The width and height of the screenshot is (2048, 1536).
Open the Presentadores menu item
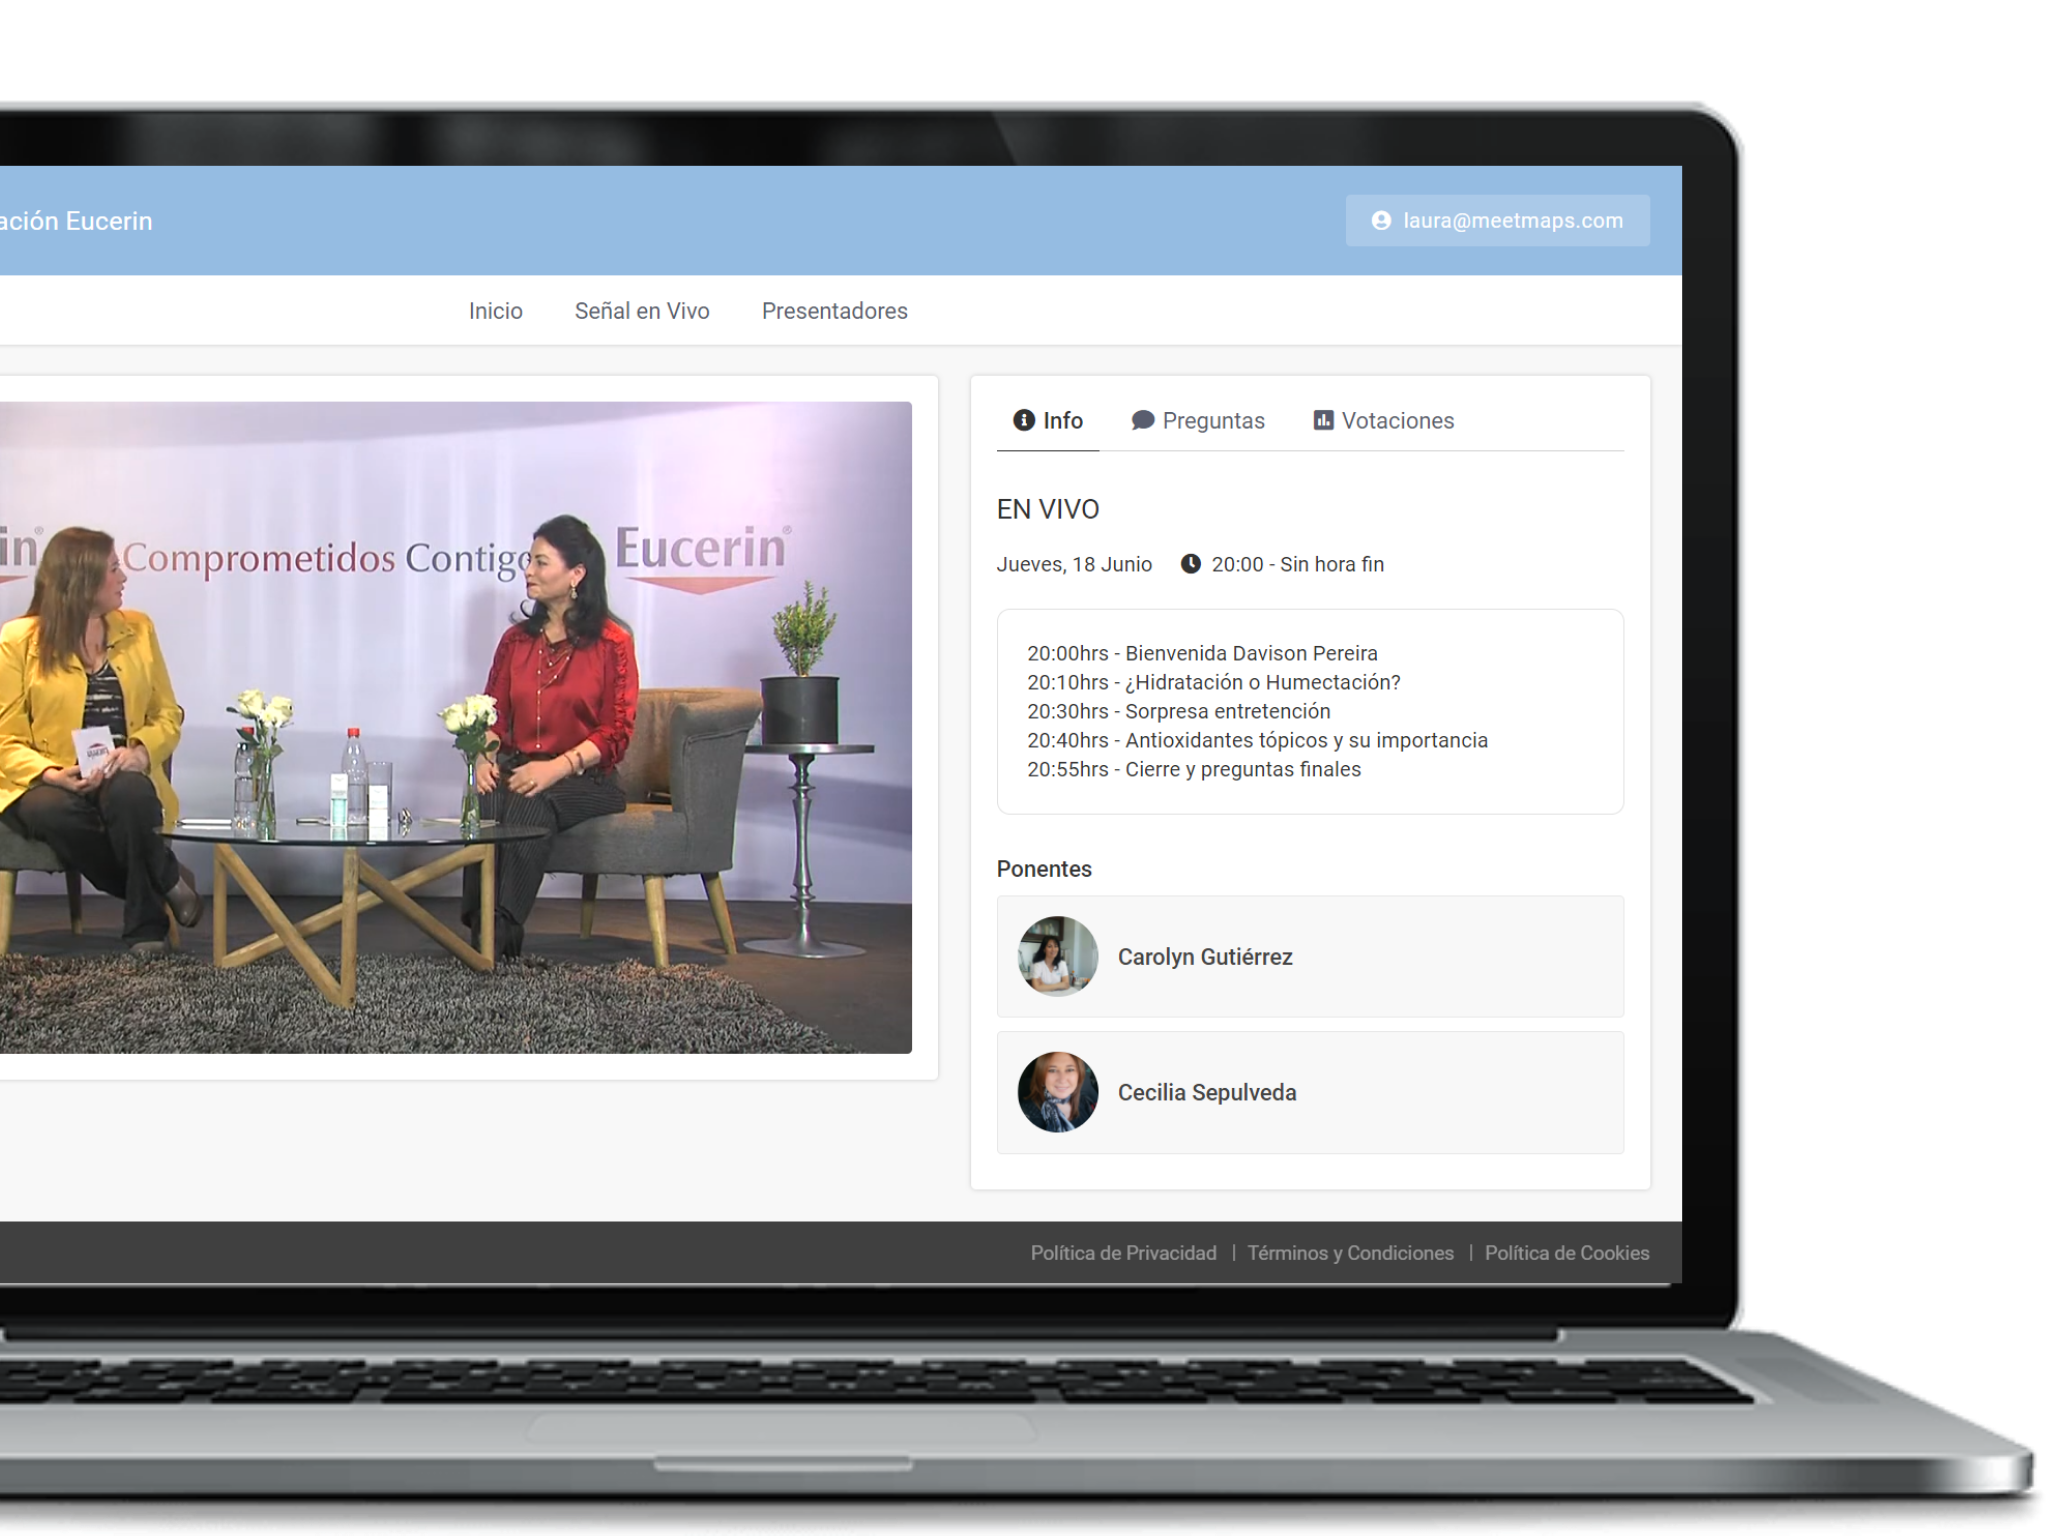coord(835,311)
